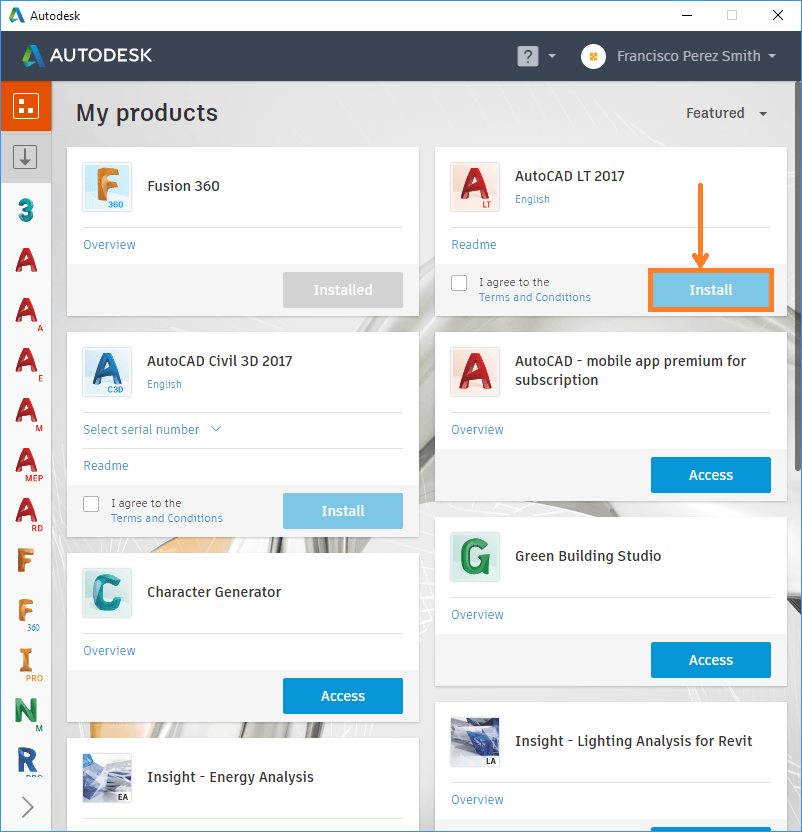Expand the sidebar with the chevron arrow
The height and width of the screenshot is (832, 802).
click(27, 807)
